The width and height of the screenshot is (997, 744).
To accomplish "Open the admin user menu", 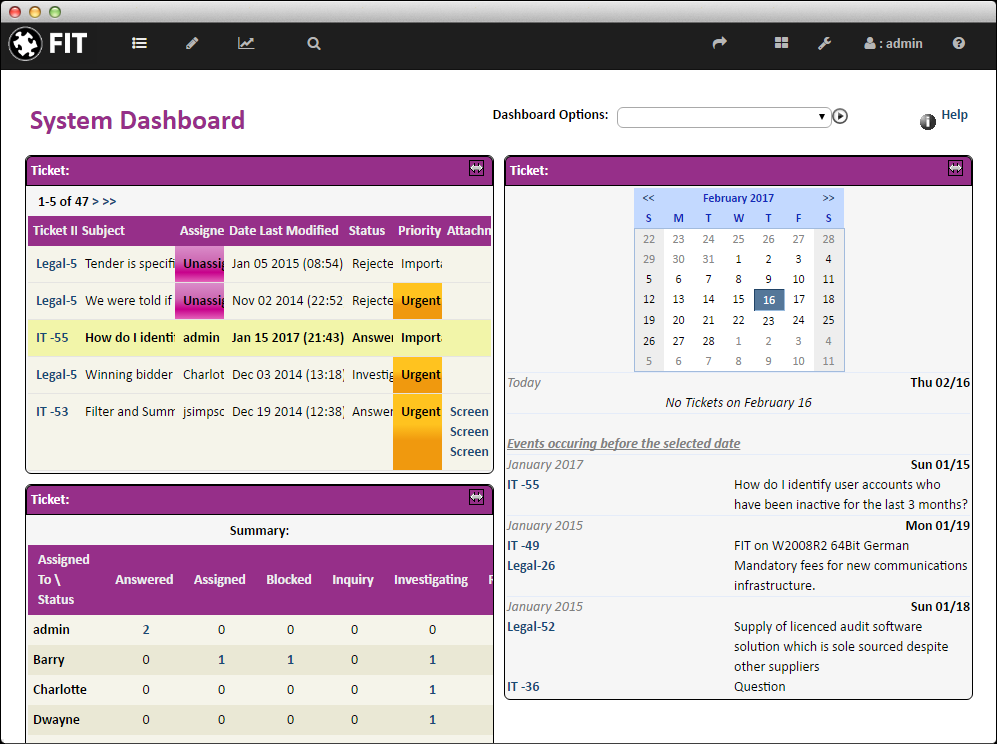I will tap(893, 43).
